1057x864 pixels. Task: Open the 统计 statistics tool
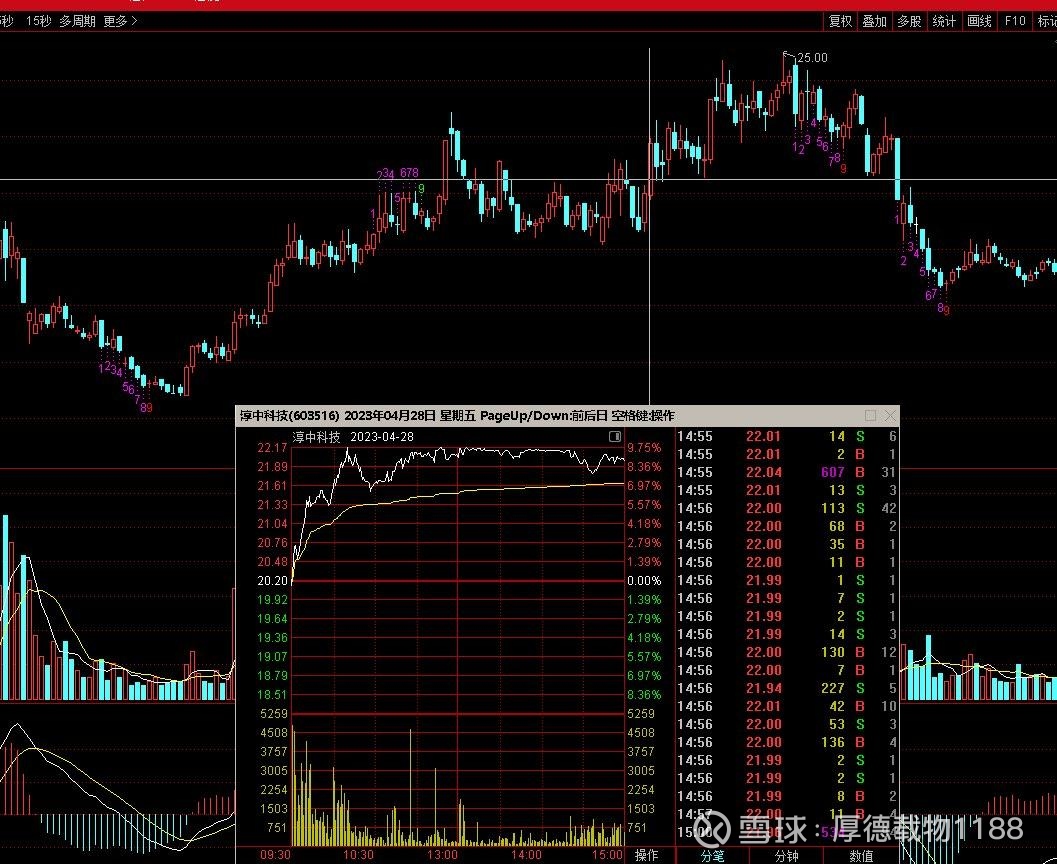point(944,21)
